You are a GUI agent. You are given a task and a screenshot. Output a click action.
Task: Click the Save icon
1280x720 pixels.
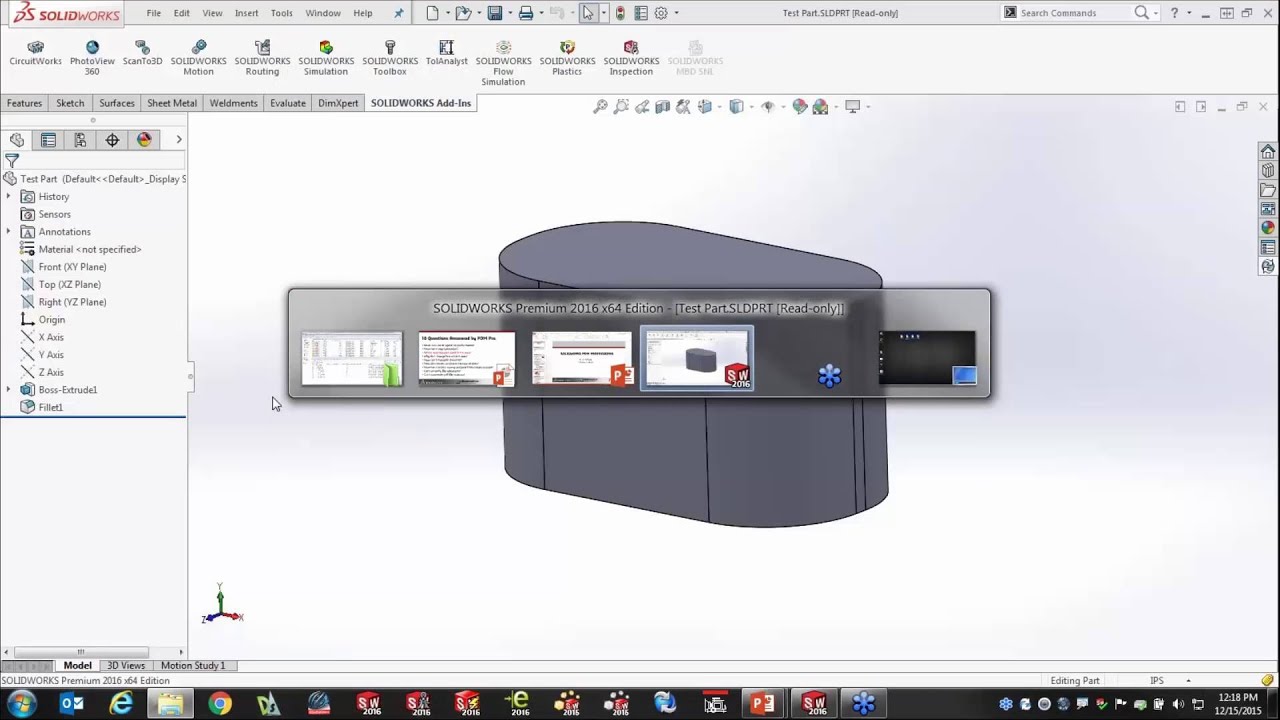[x=494, y=13]
